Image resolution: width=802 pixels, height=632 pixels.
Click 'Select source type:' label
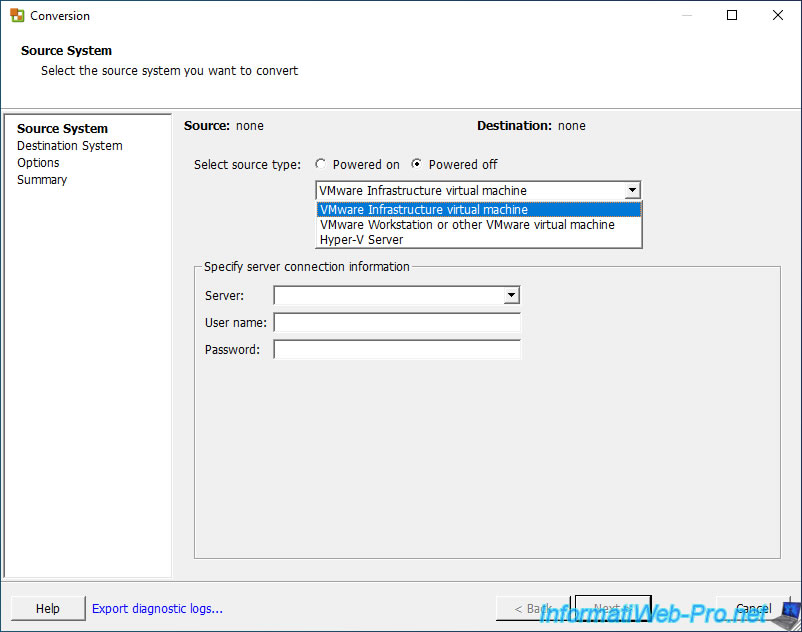click(x=248, y=165)
